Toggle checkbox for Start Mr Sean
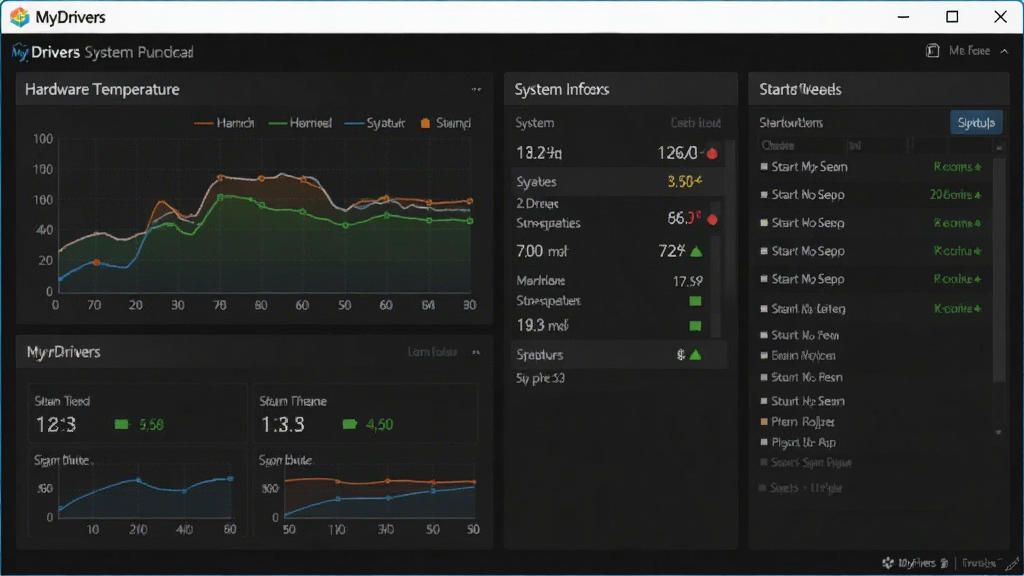This screenshot has width=1024, height=576. (764, 167)
